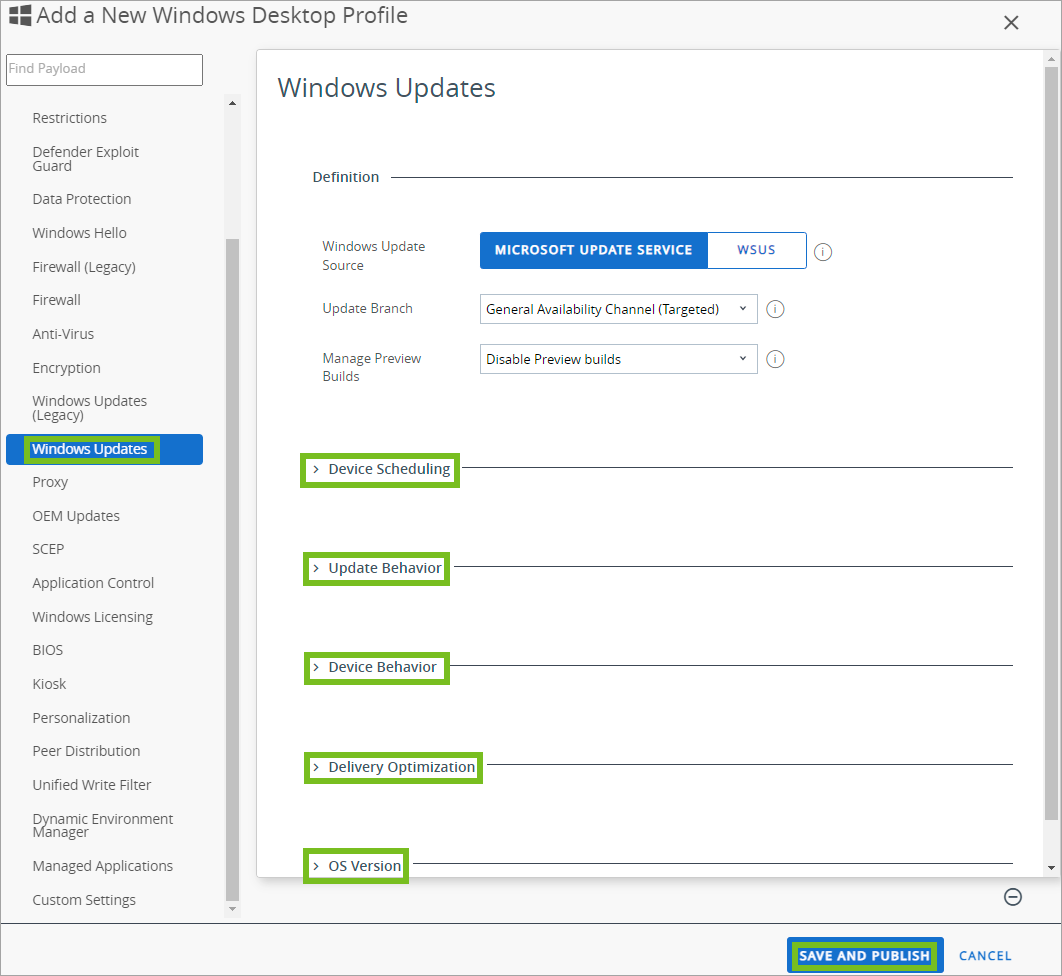Open the Managed Applications payload
The width and height of the screenshot is (1062, 976).
[102, 866]
